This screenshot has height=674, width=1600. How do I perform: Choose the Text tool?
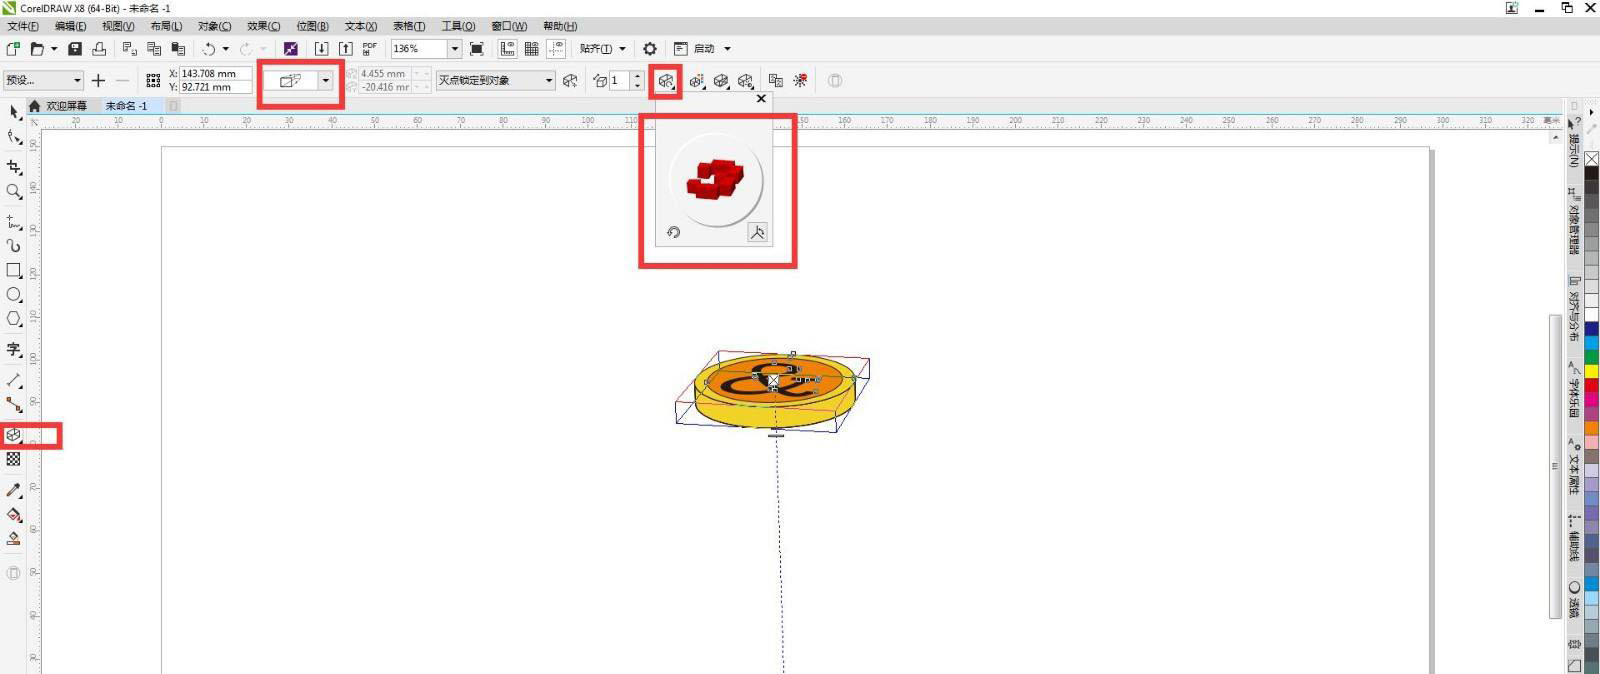(13, 349)
